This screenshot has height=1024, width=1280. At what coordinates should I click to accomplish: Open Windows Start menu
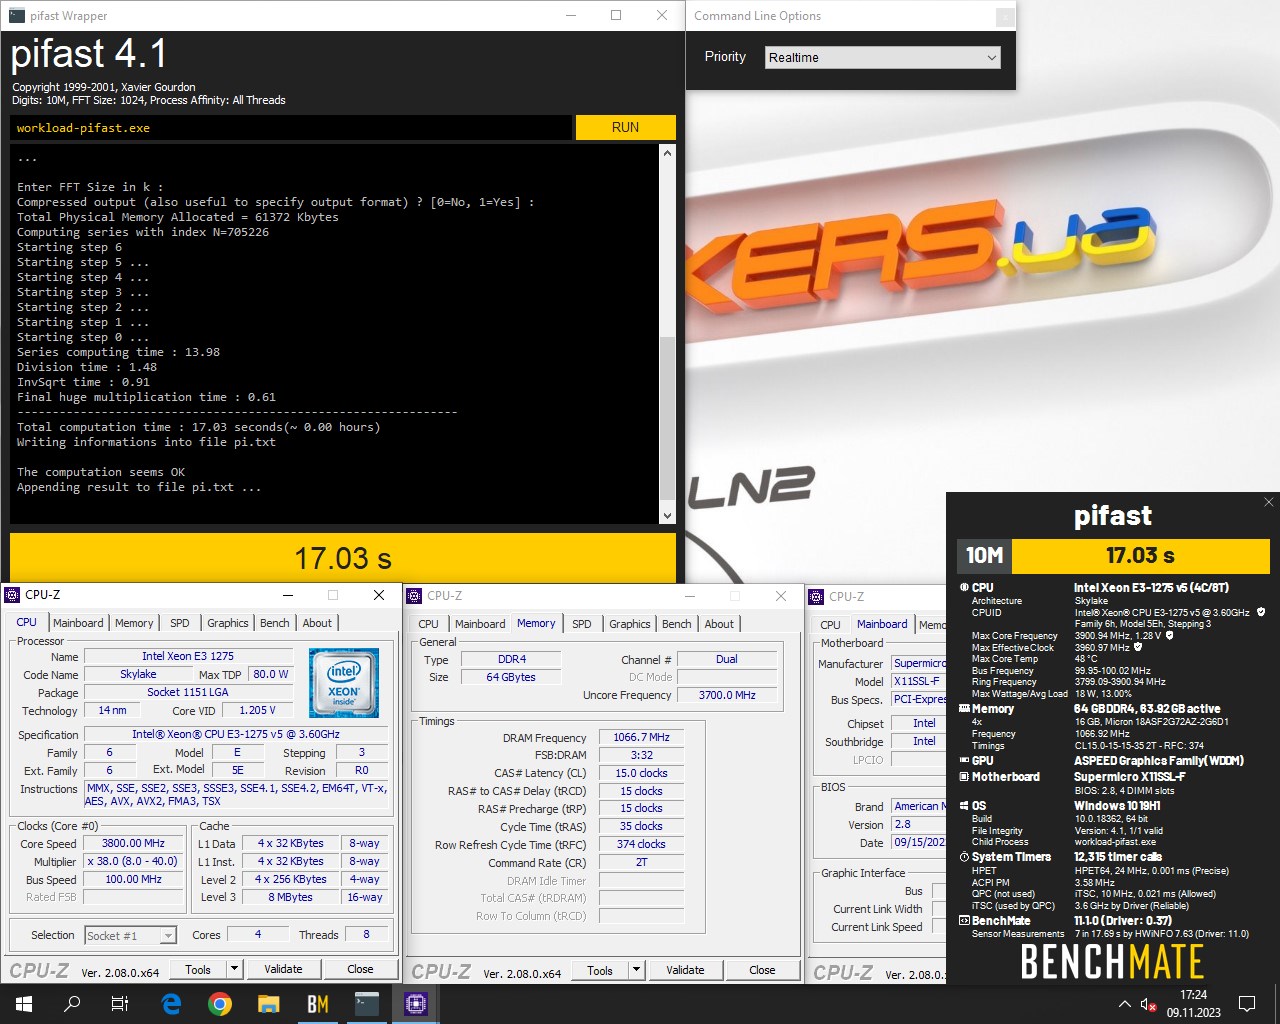point(23,1004)
